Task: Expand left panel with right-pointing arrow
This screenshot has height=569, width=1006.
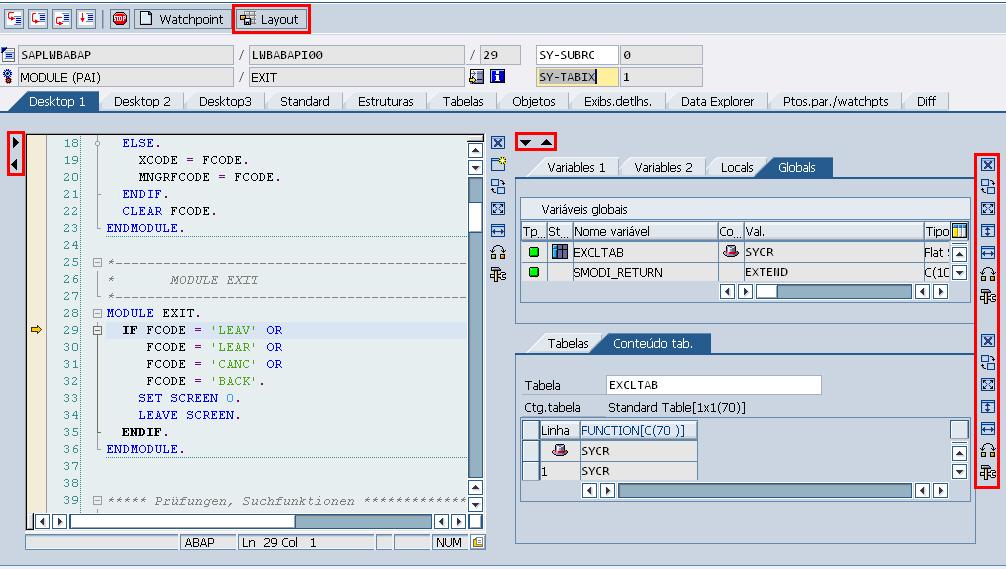Action: [x=15, y=143]
